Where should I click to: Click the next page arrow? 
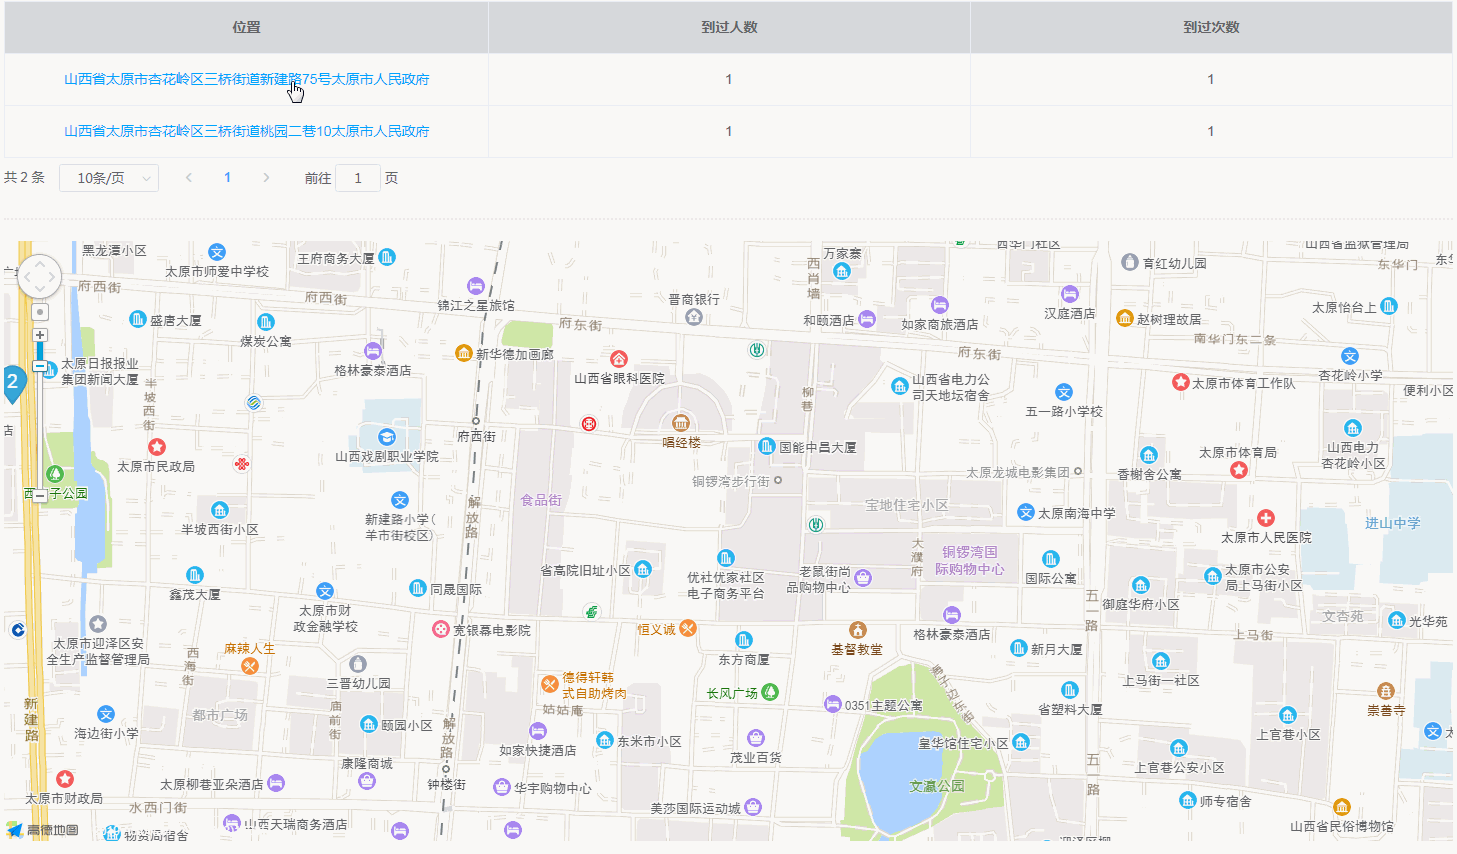coord(267,177)
